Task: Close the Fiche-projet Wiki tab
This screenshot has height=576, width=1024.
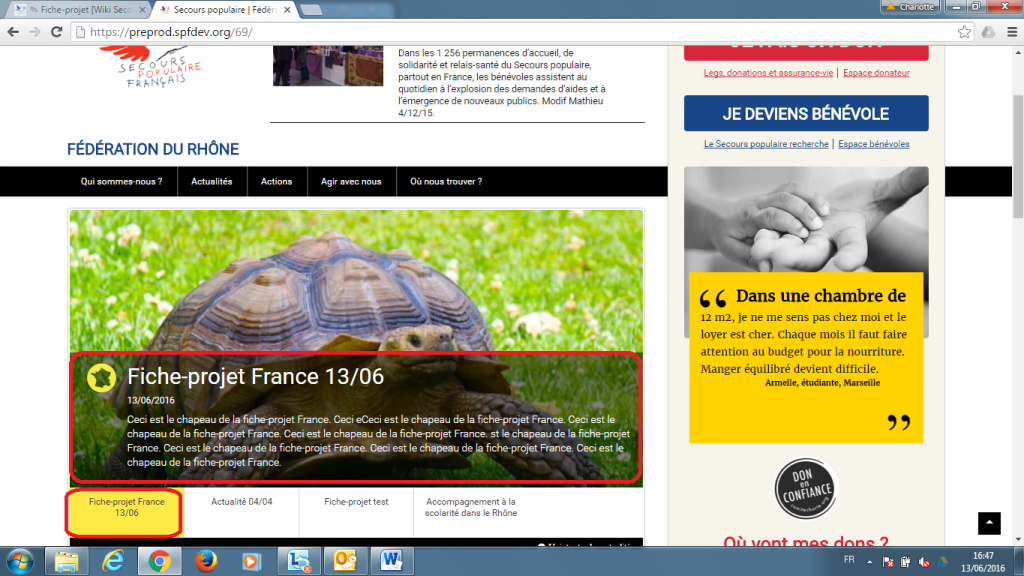Action: point(142,10)
